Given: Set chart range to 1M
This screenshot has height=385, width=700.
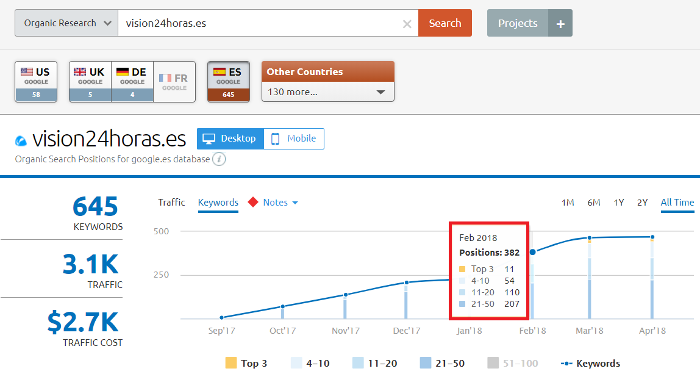Looking at the screenshot, I should click(567, 203).
